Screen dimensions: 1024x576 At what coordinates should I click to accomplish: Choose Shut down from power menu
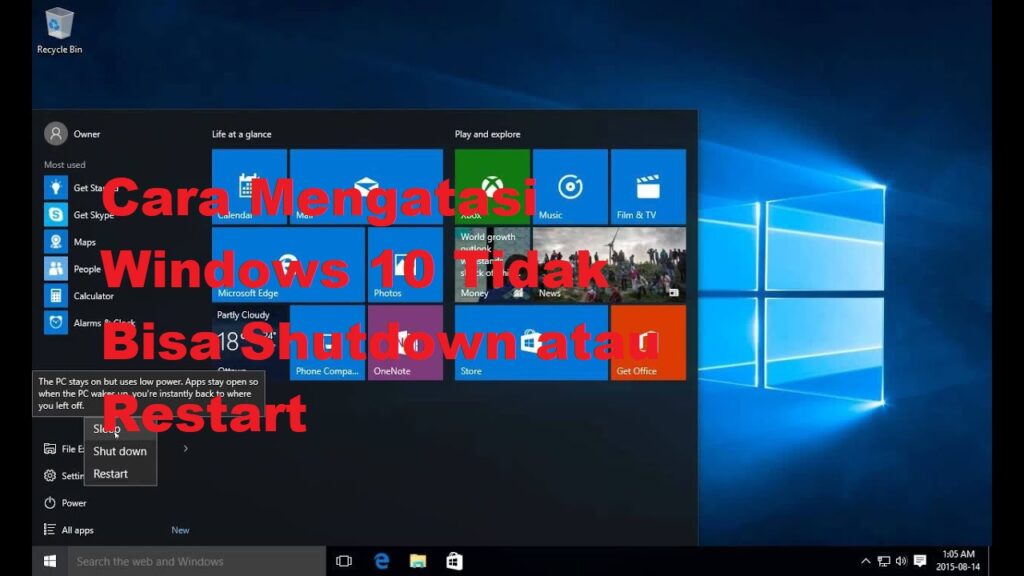pyautogui.click(x=120, y=451)
